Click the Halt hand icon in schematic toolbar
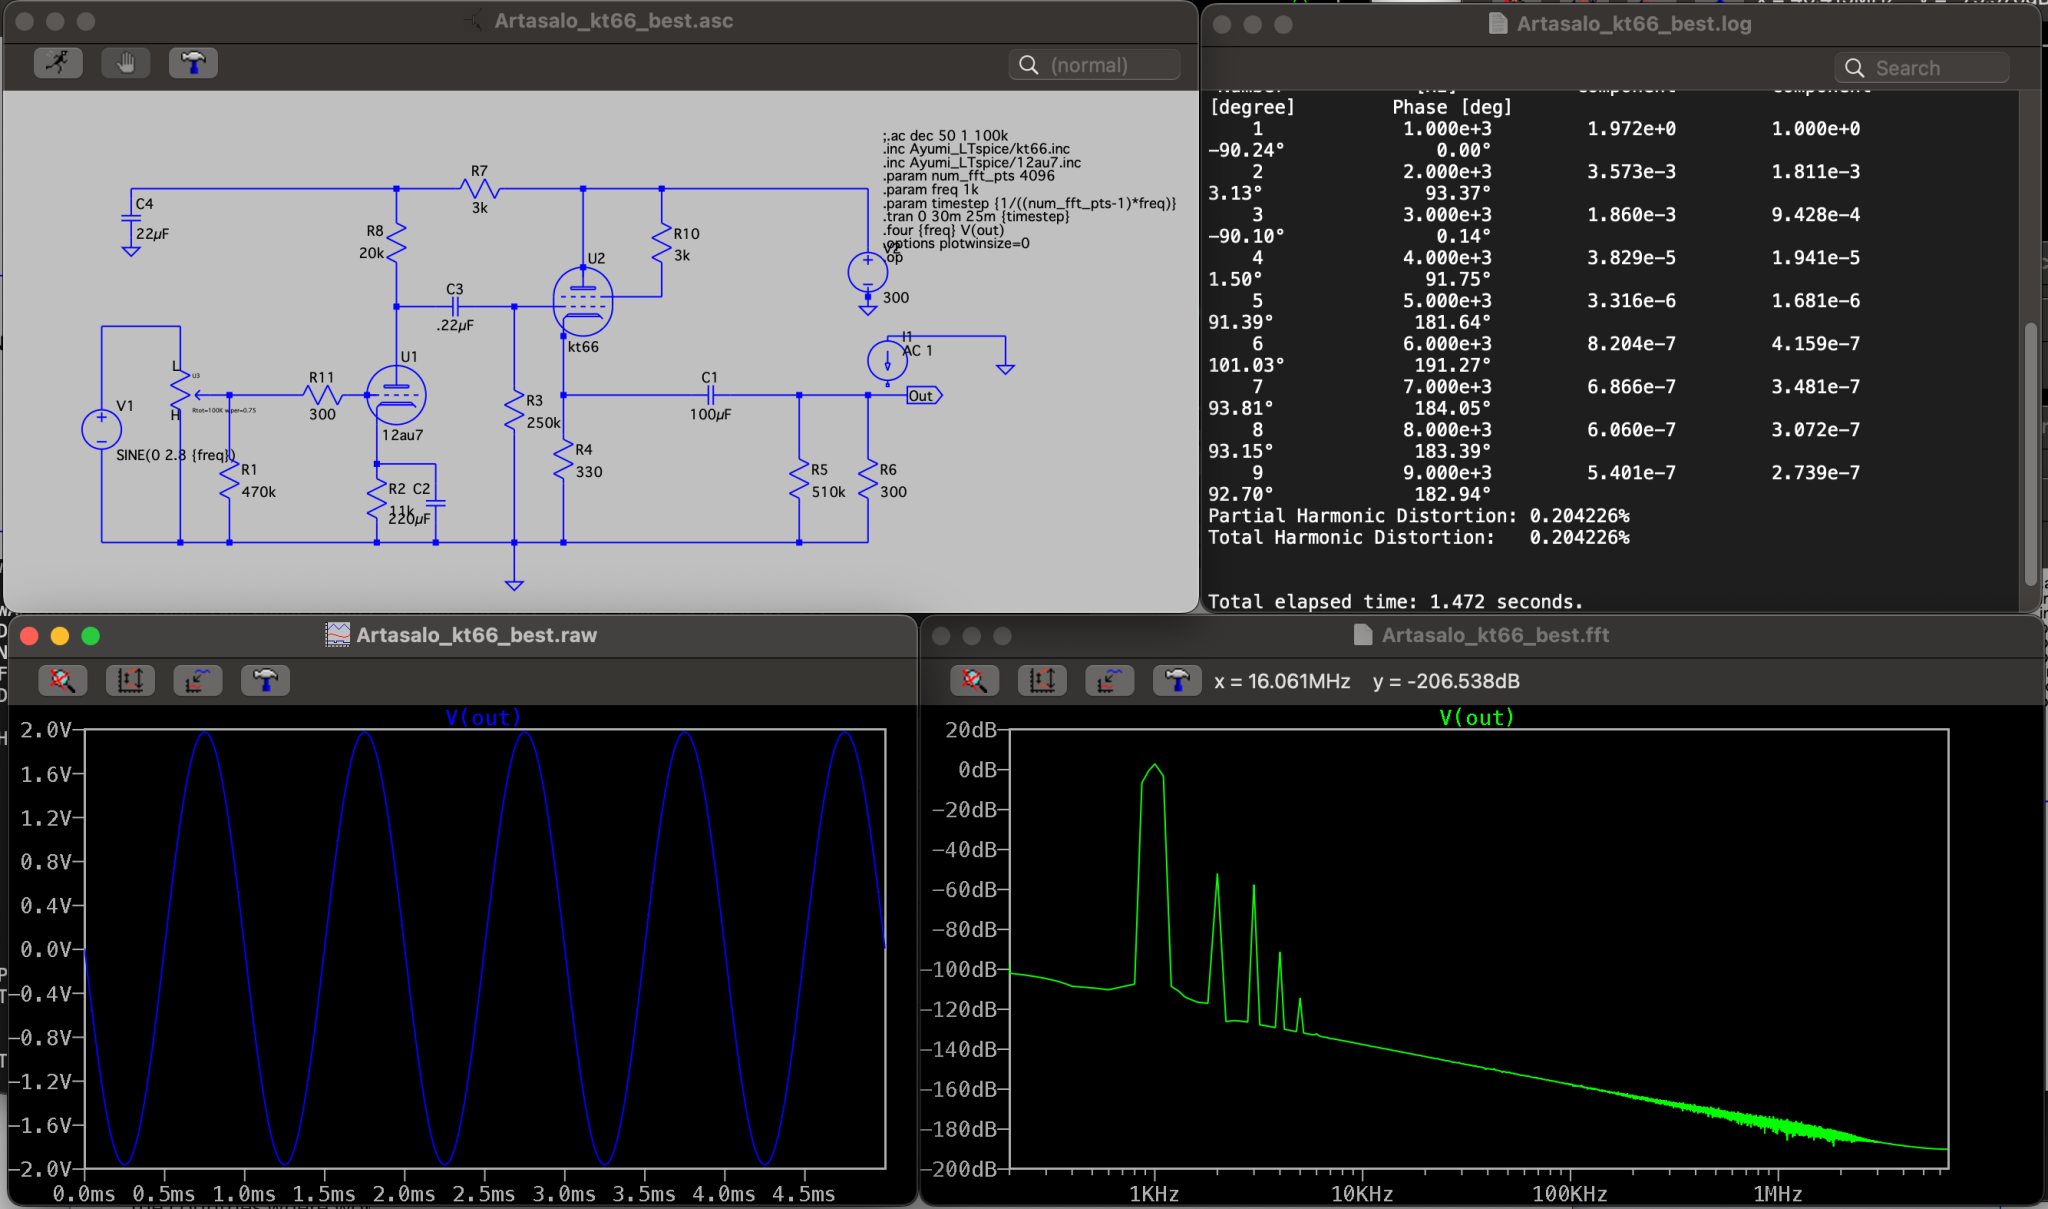 pos(126,63)
